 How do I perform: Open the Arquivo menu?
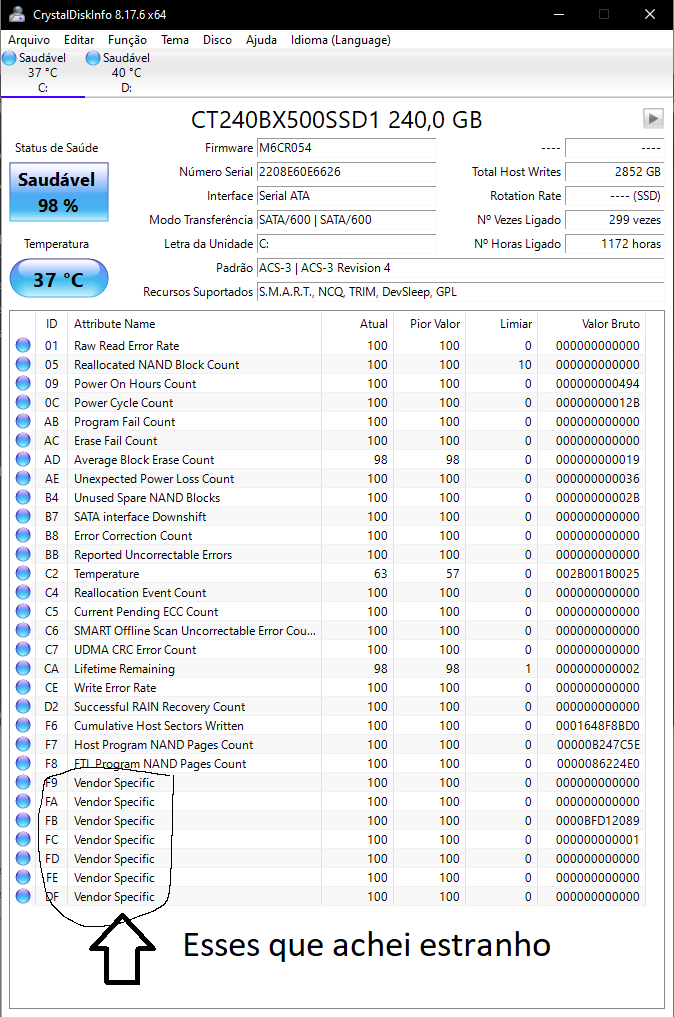(29, 40)
